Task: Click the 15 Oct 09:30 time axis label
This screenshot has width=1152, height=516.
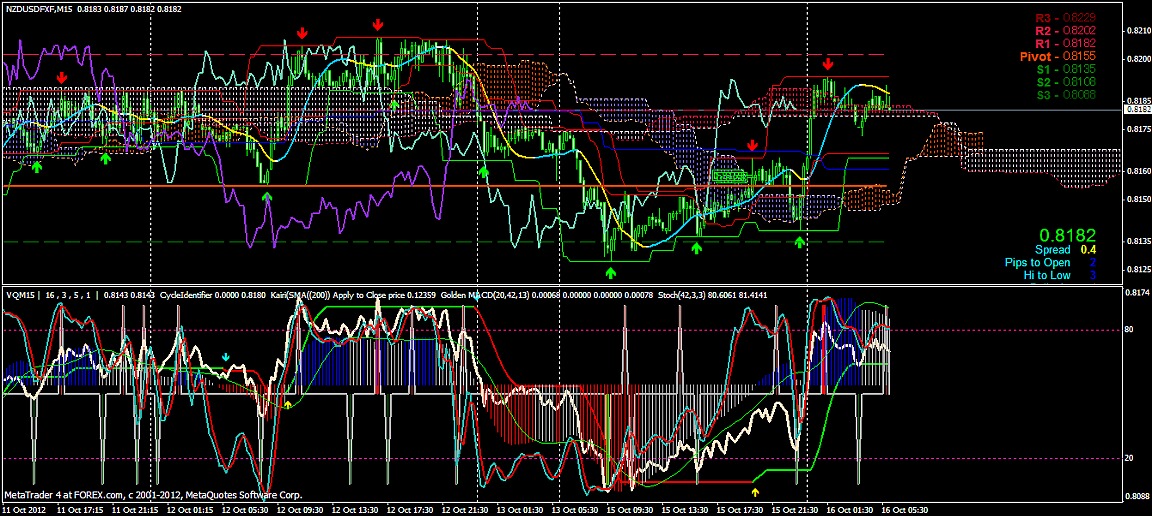Action: 630,509
